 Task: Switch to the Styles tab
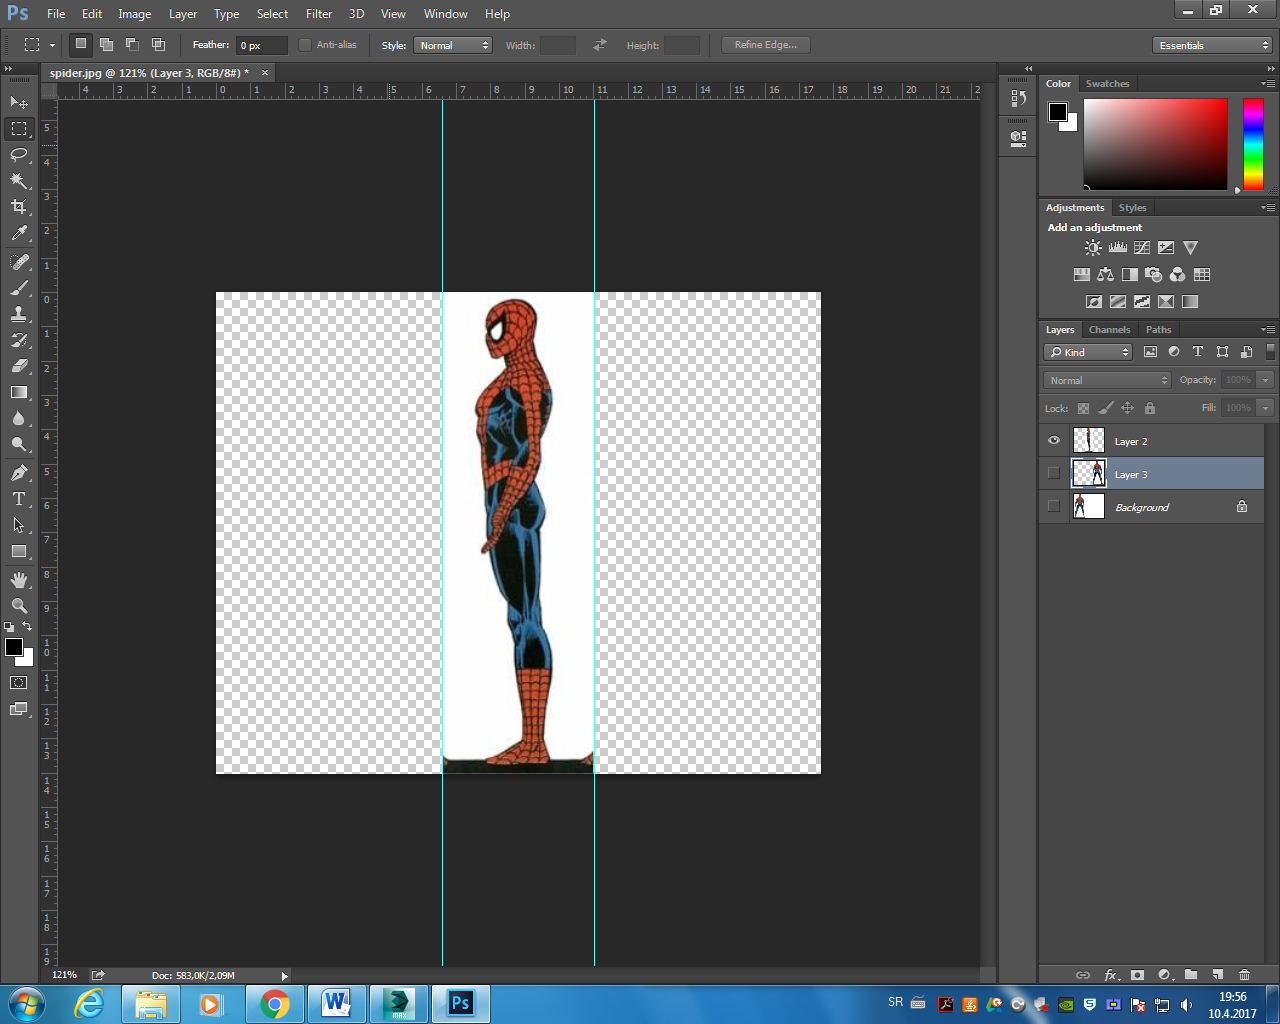(1132, 208)
